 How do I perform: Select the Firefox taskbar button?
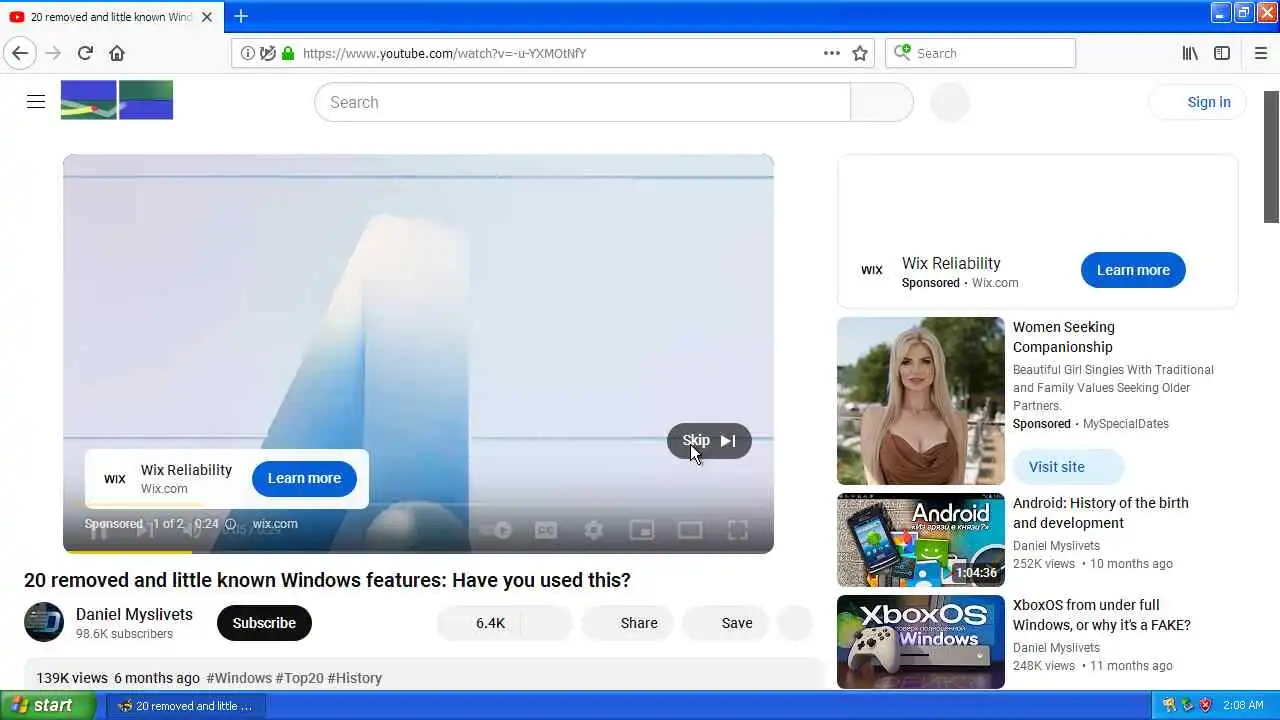(x=186, y=706)
